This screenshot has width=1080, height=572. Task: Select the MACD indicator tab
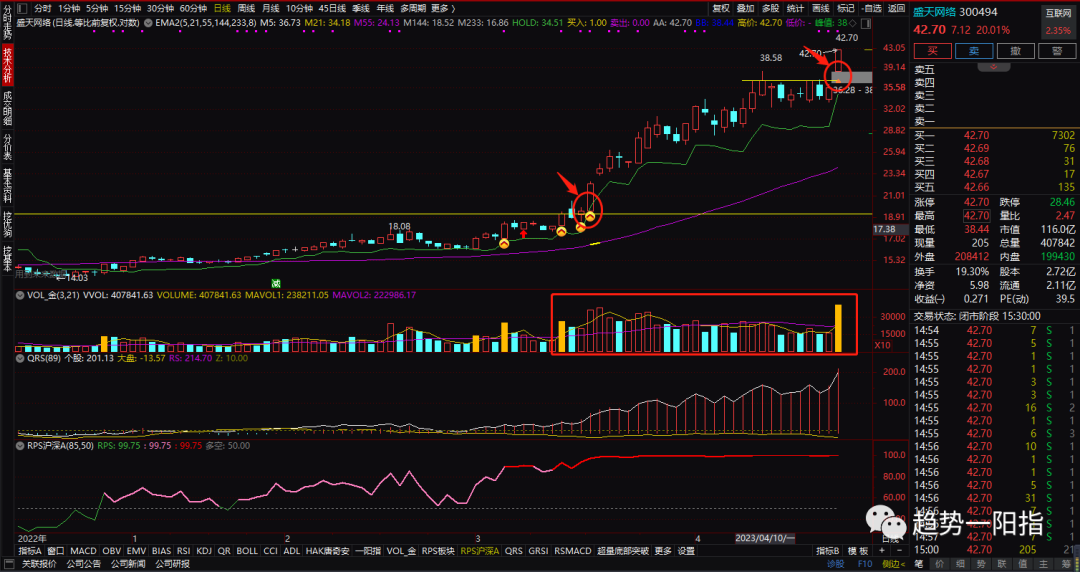(x=83, y=551)
